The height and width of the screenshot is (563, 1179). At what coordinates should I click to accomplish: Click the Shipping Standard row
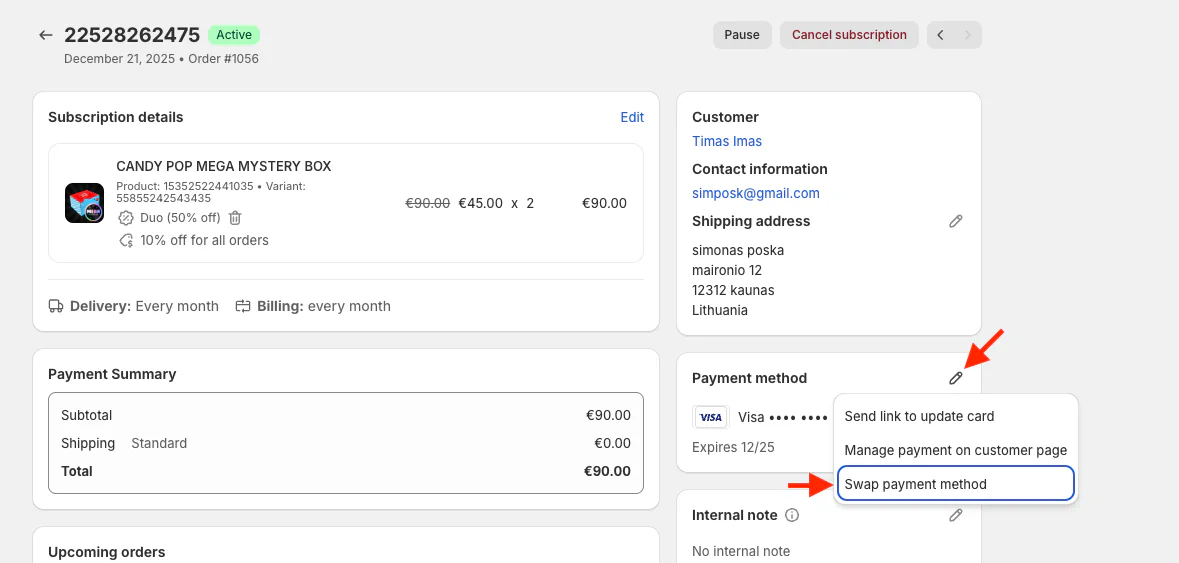click(346, 443)
